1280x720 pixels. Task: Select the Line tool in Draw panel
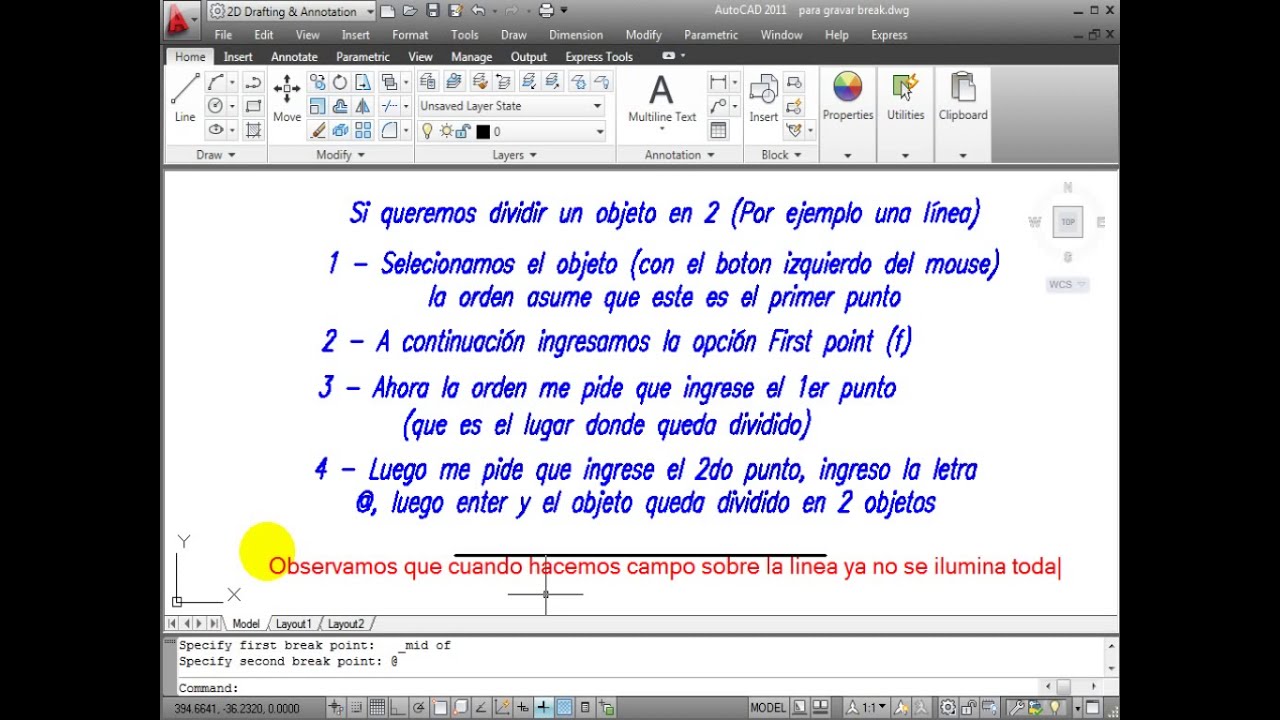185,98
